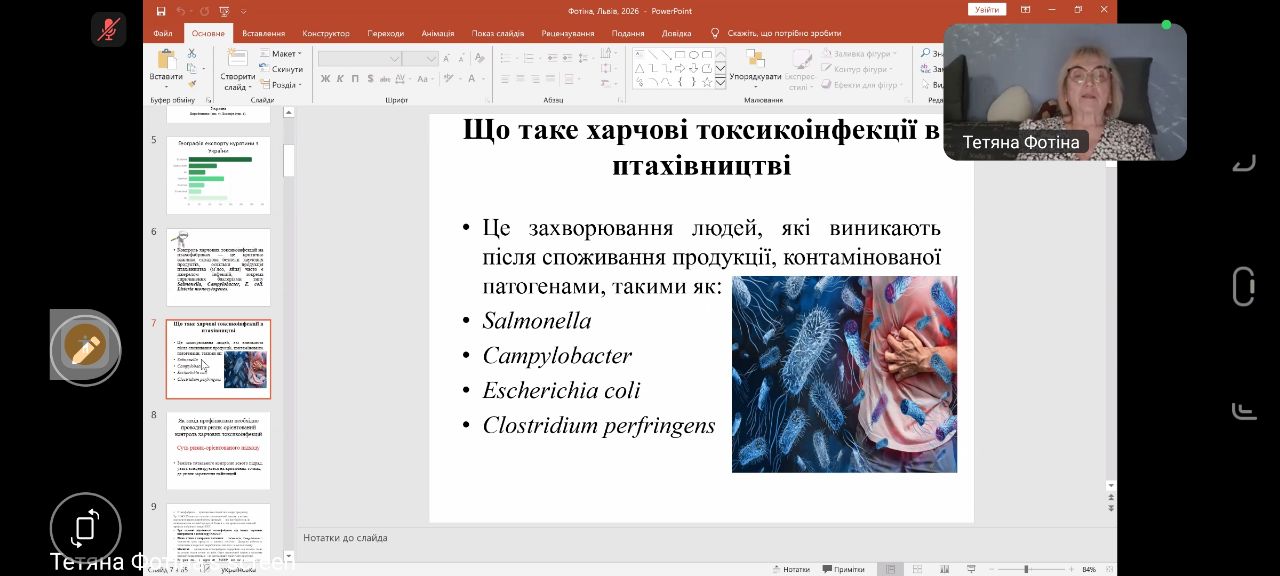Screen dimensions: 1280x576
Task: Click the Save icon in quick access toolbar
Action: 160,11
